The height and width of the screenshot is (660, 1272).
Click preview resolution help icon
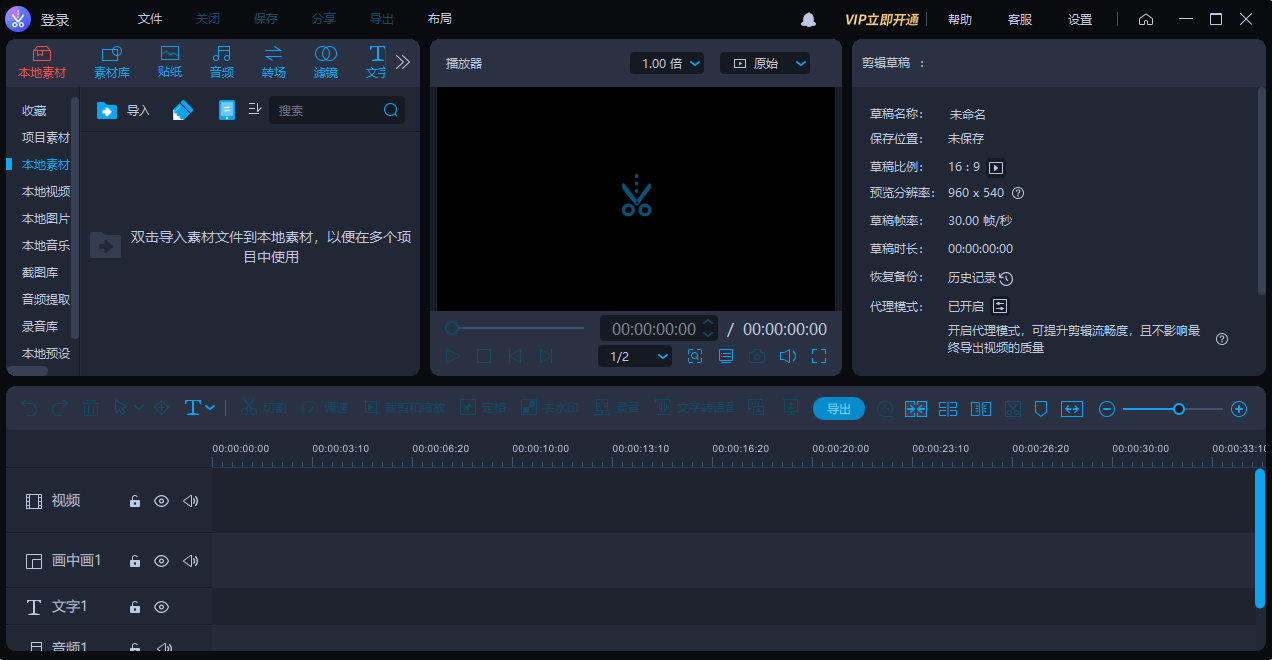pyautogui.click(x=1018, y=193)
